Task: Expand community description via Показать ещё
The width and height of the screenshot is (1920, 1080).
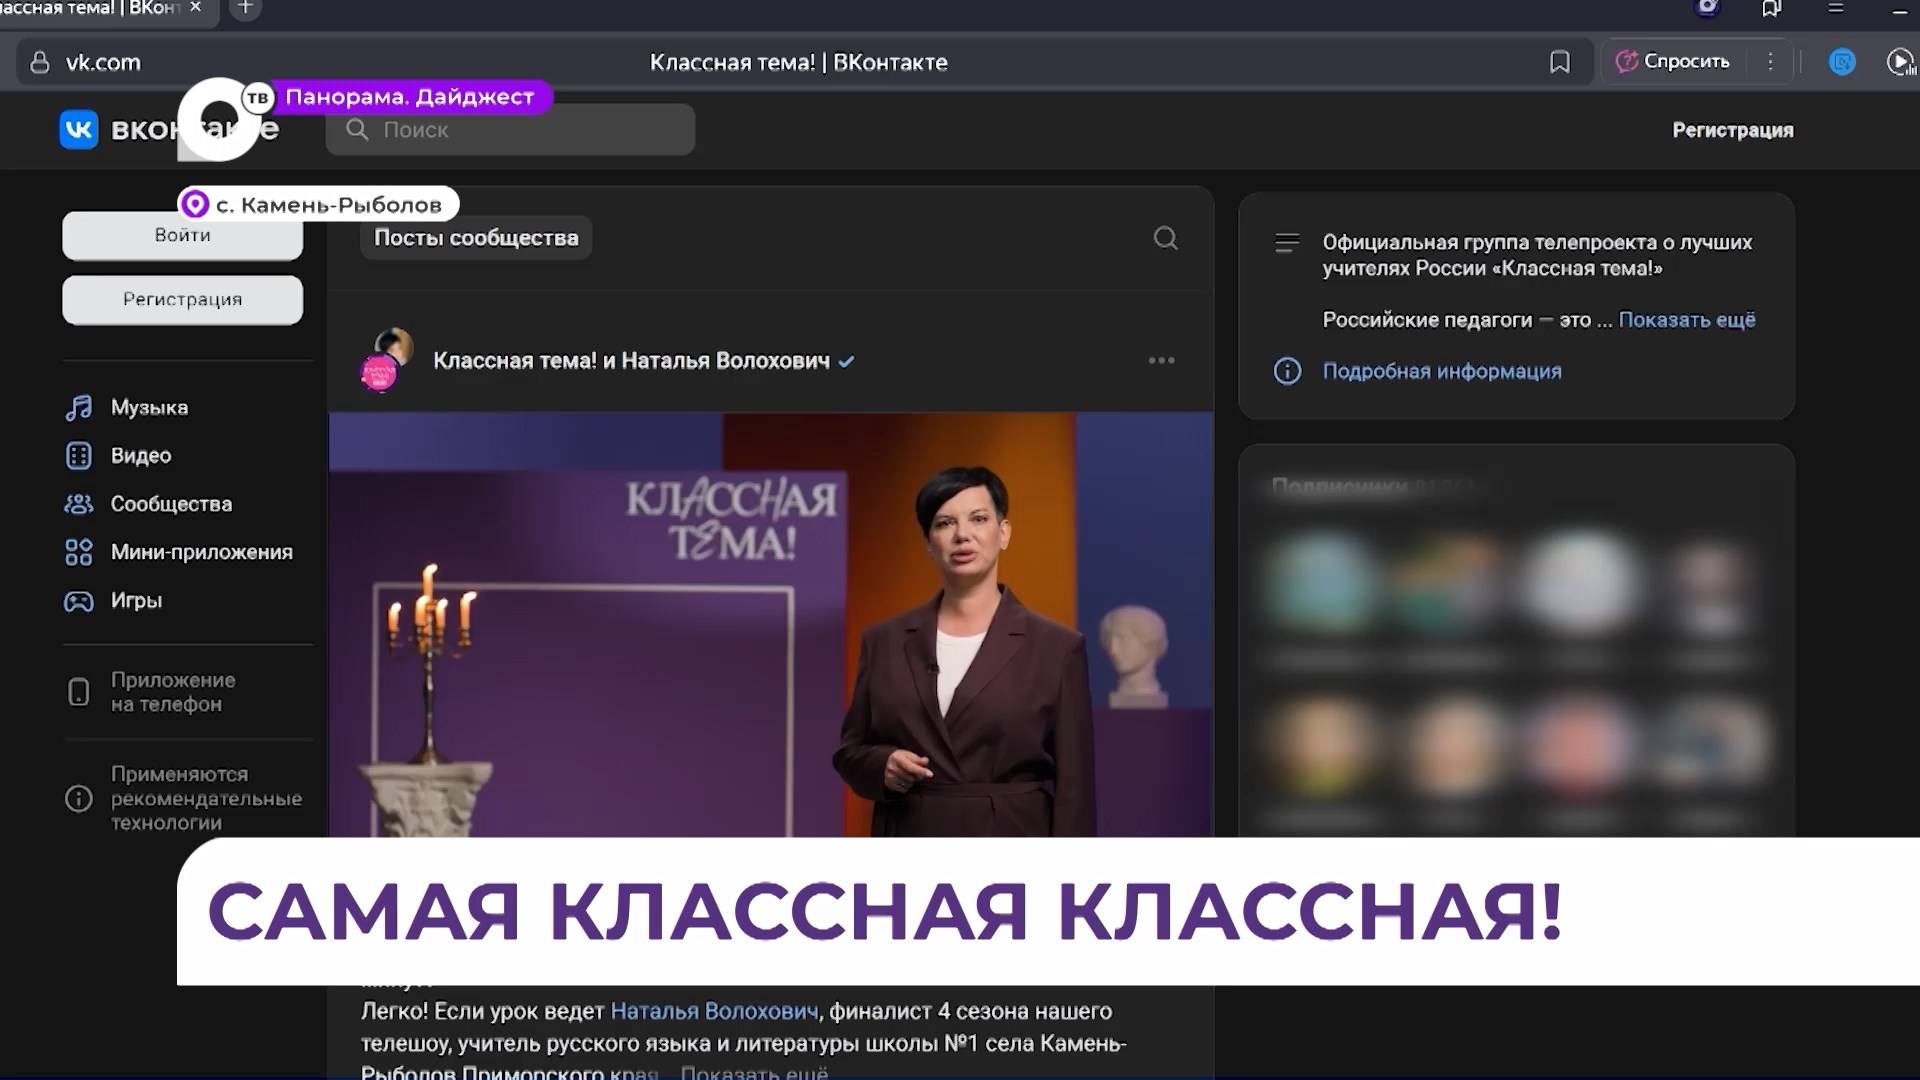Action: coord(1687,319)
